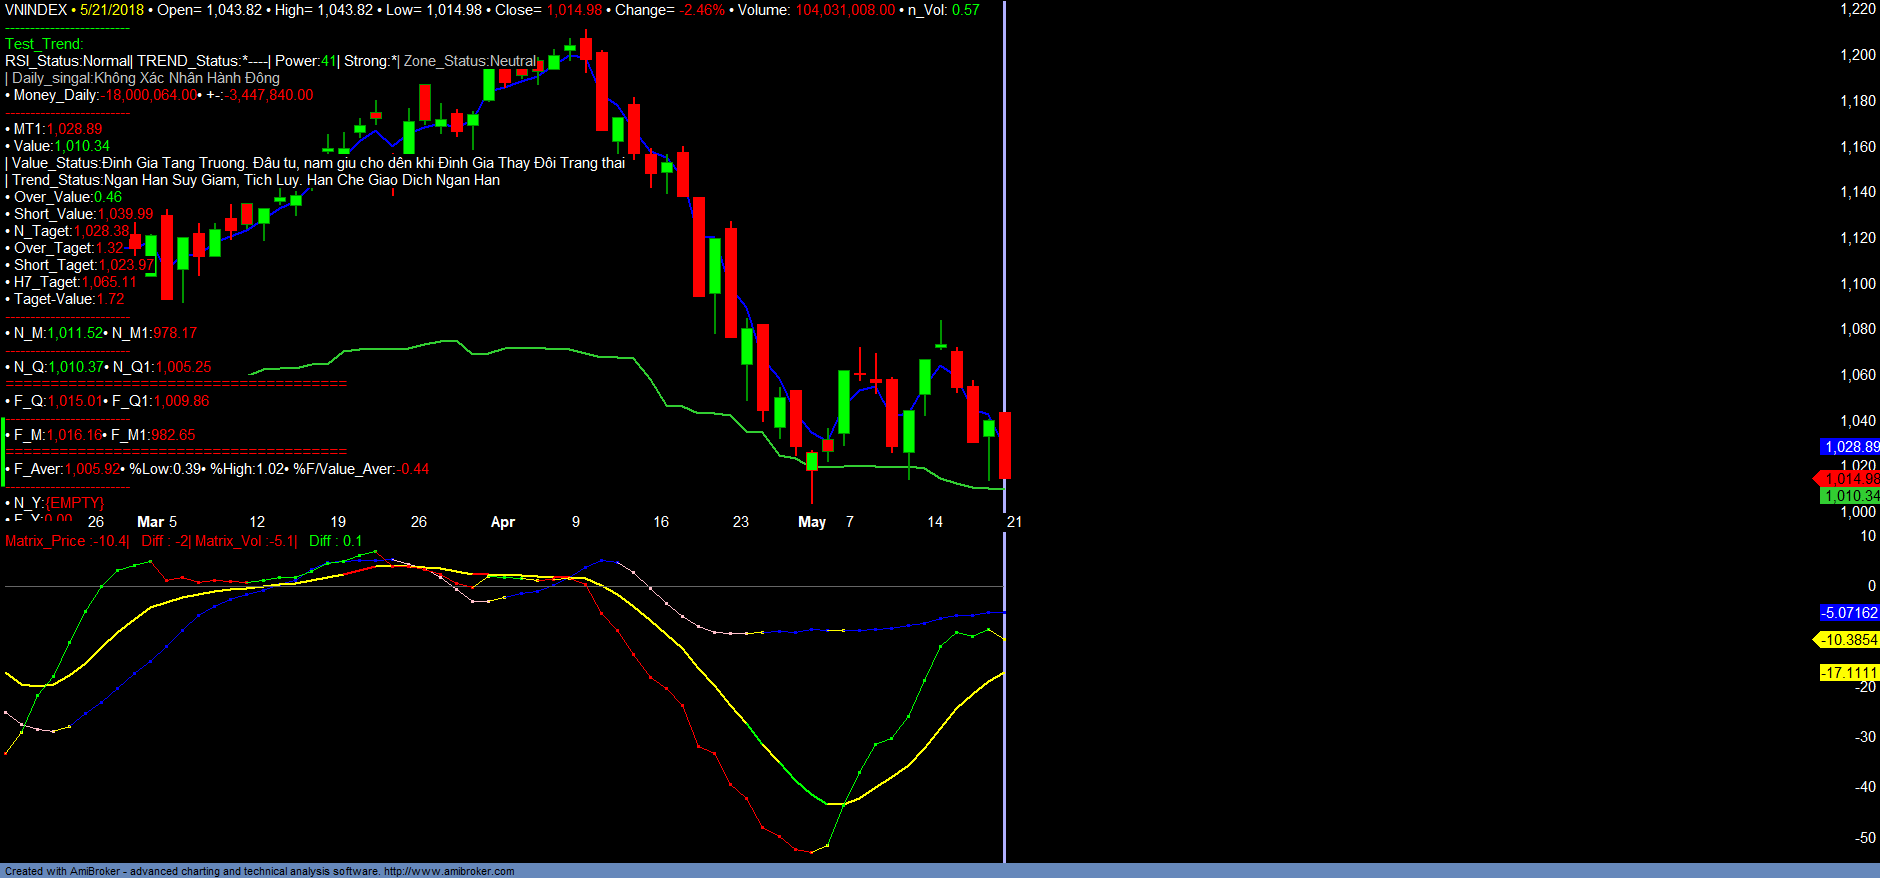Image resolution: width=1880 pixels, height=878 pixels.
Task: Click the red 1,014.98 close price tag
Action: 1851,479
